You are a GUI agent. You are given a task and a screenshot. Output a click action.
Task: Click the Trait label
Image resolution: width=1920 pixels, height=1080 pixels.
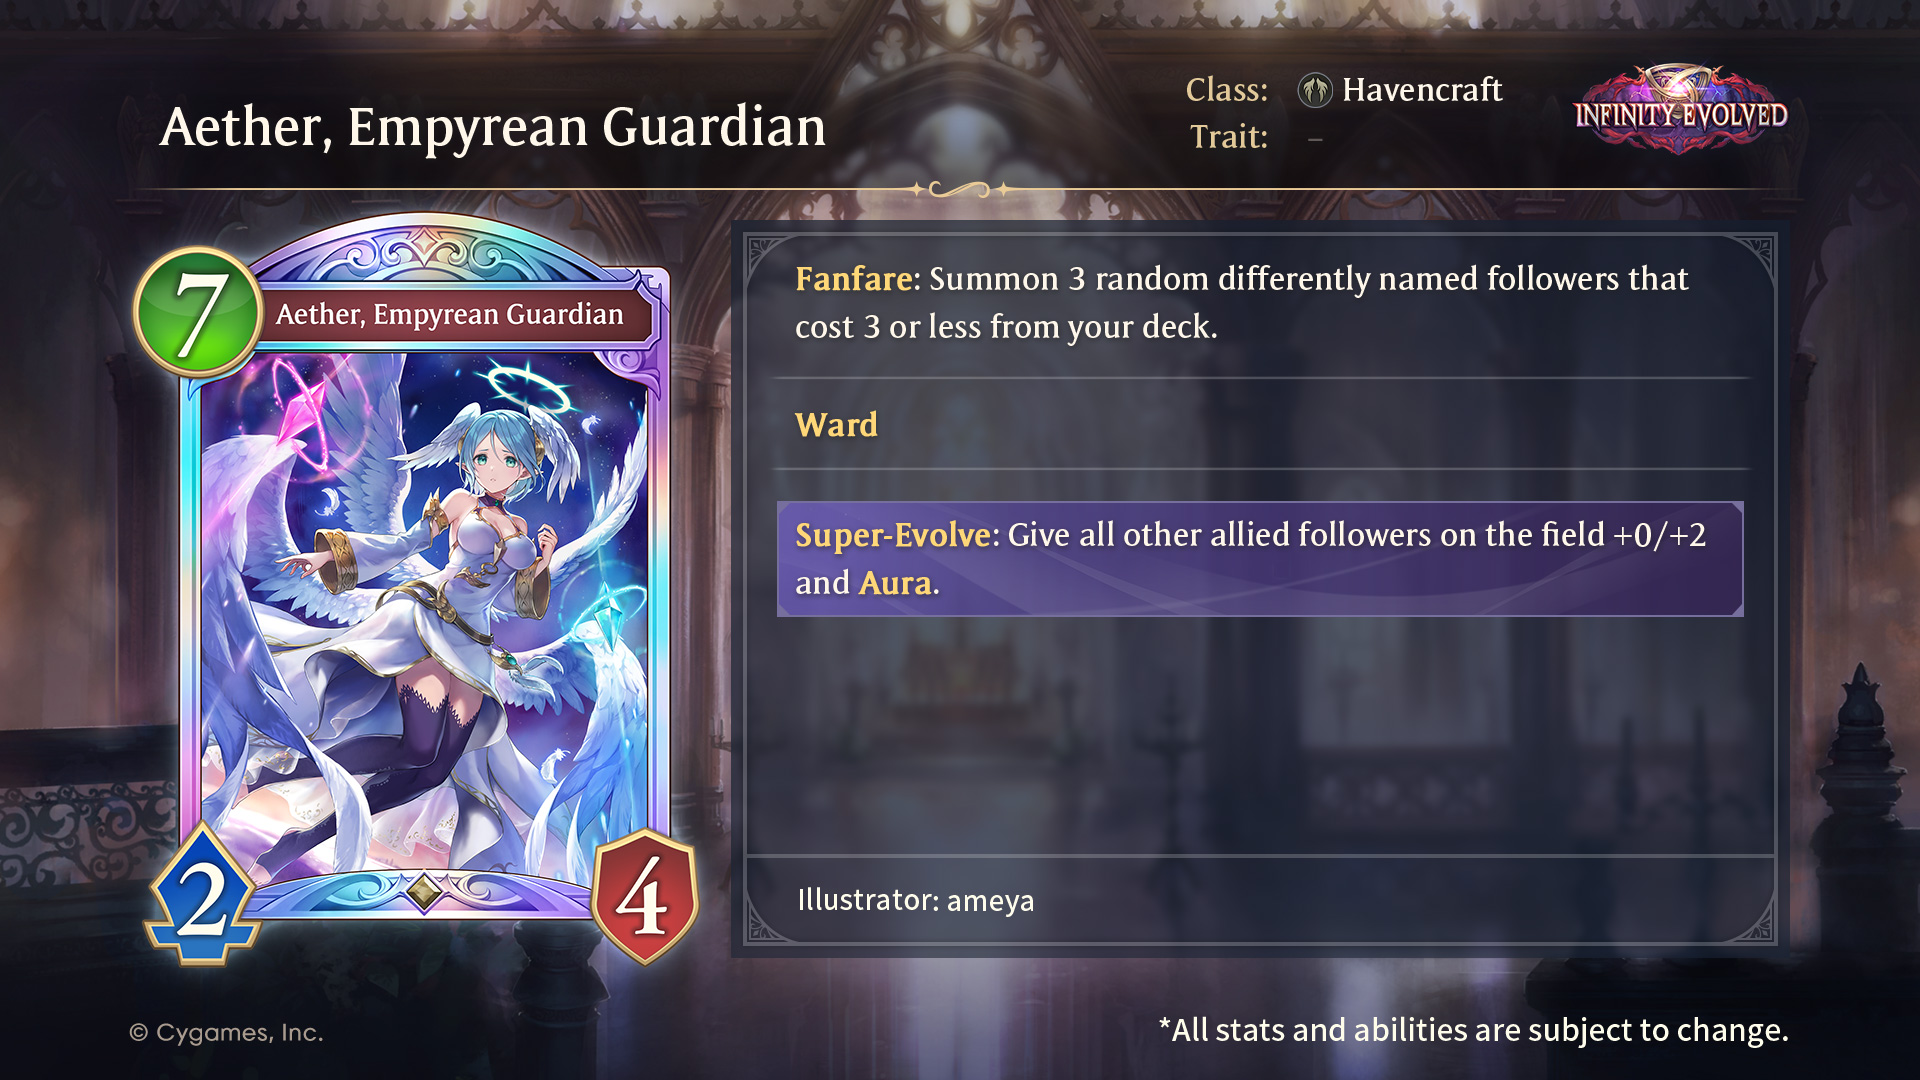pos(1228,137)
